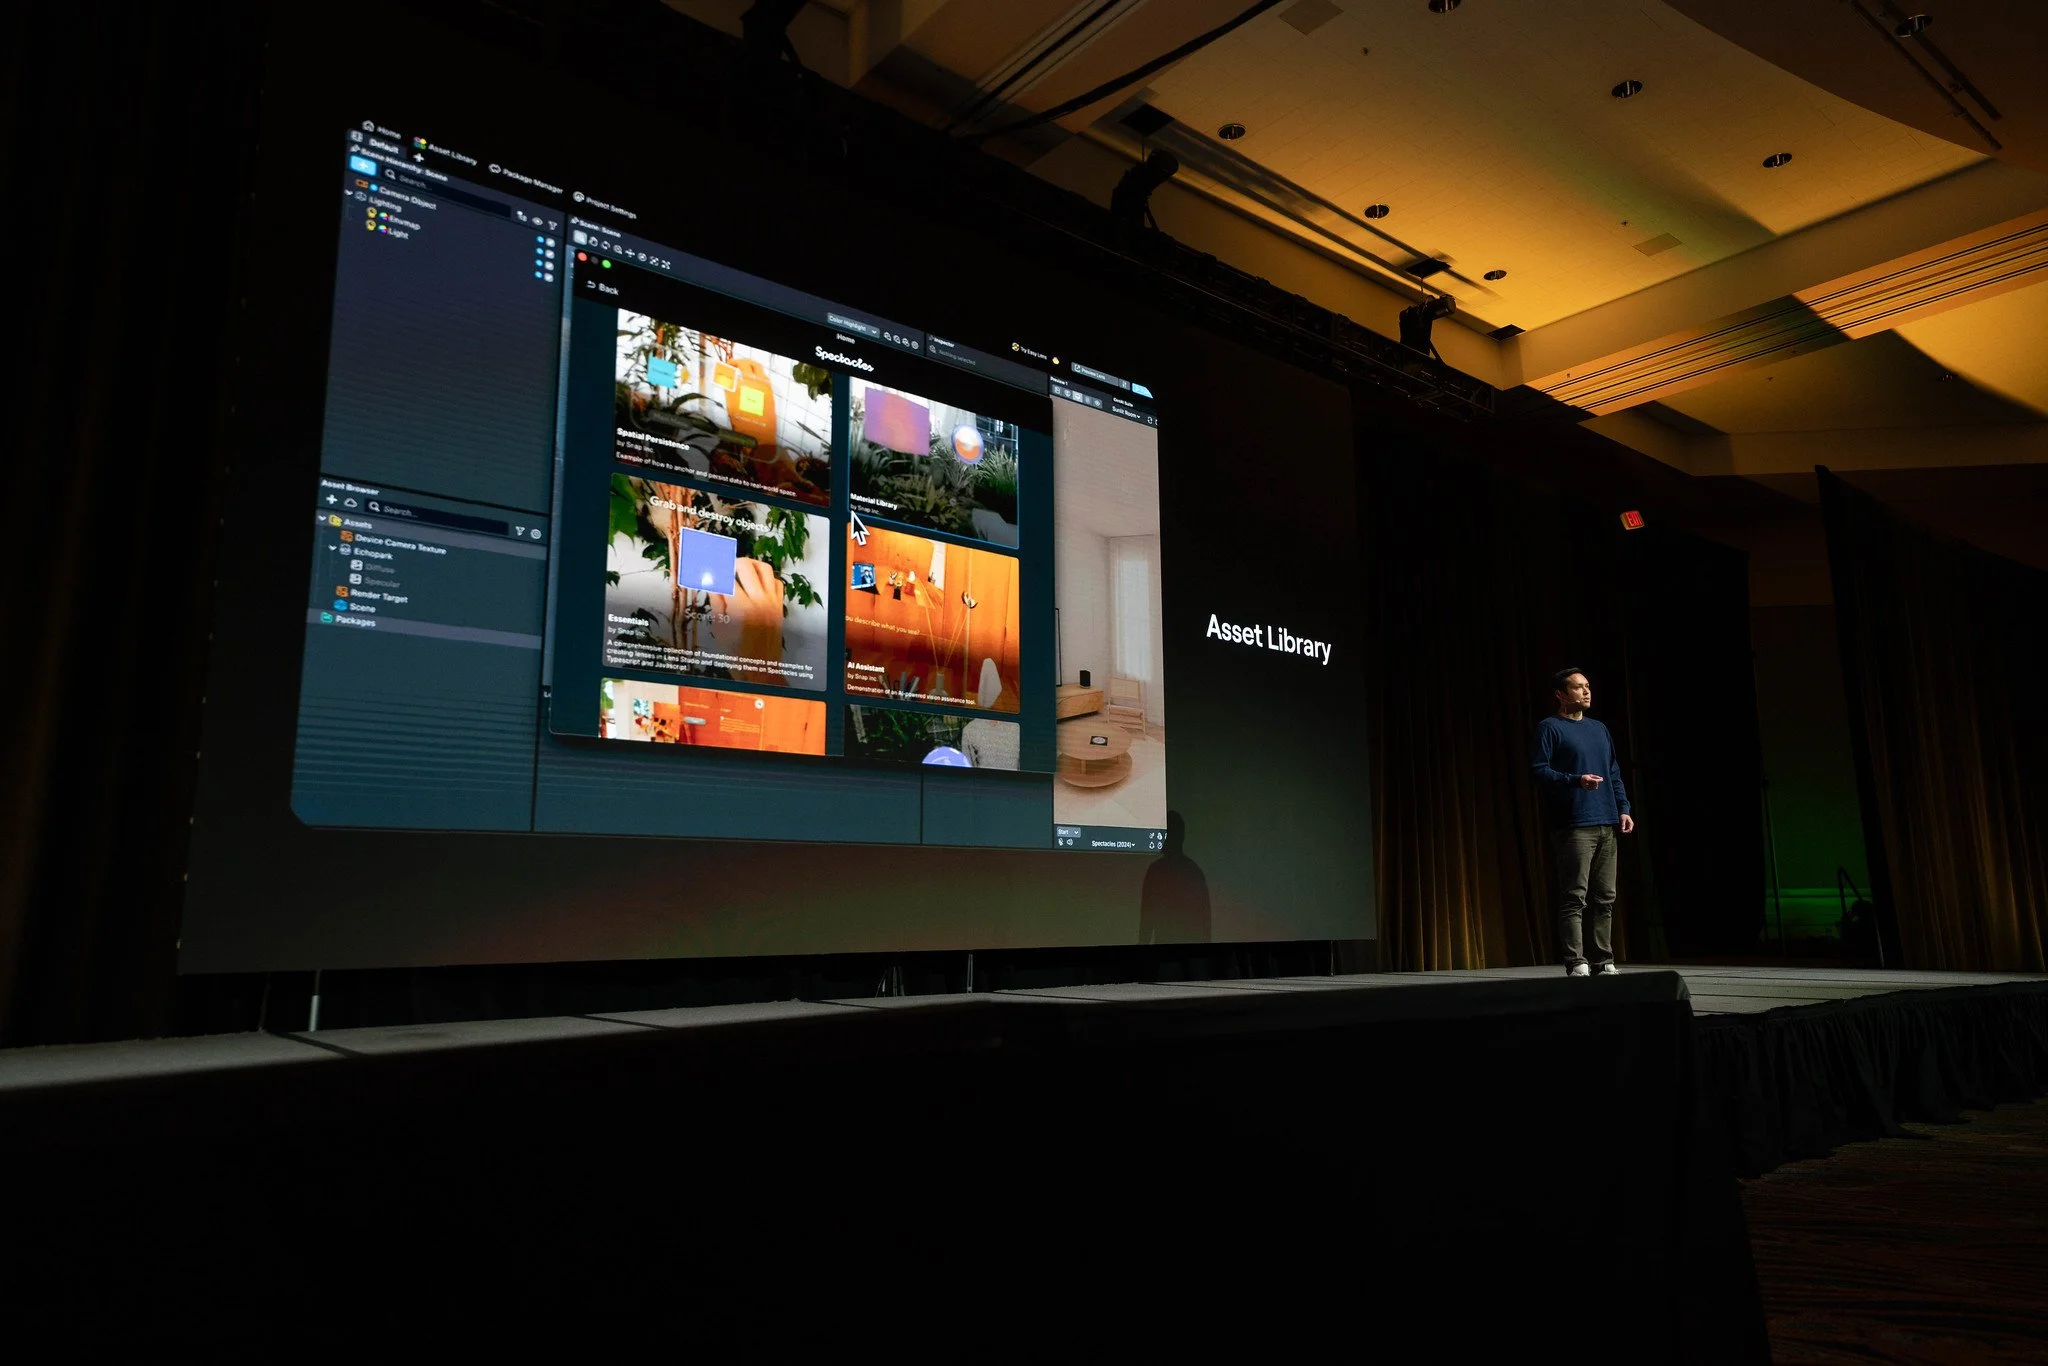Viewport: 2048px width, 1366px height.
Task: Click the Preview Lens button
Action: click(1091, 373)
